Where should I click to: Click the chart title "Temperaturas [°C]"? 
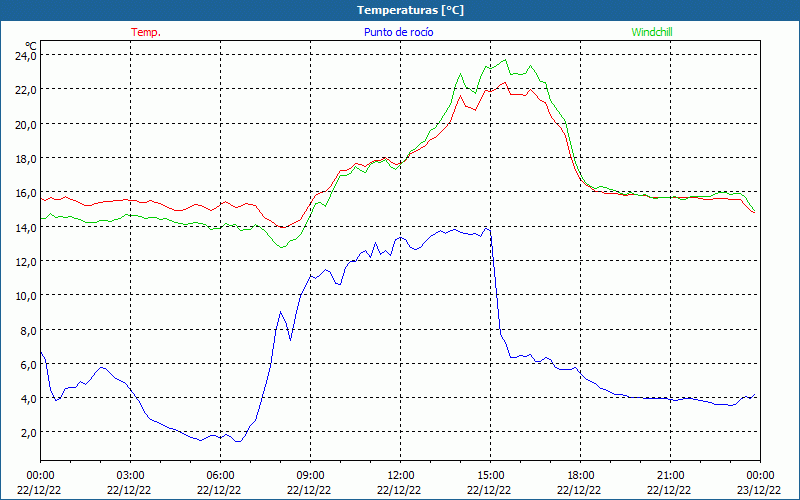coord(410,10)
